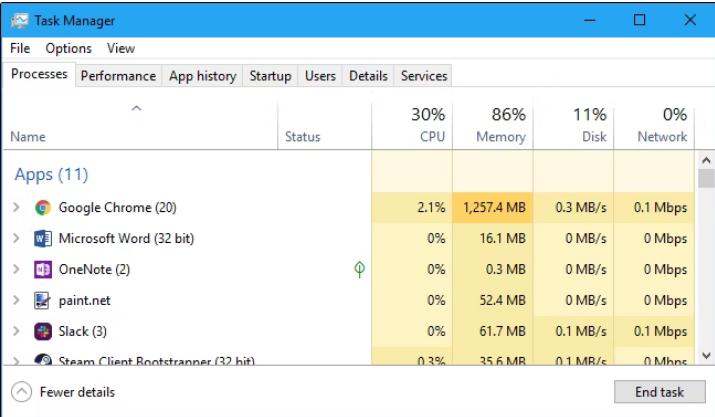The height and width of the screenshot is (417, 715).
Task: Switch to the Startup tab
Action: coord(270,76)
